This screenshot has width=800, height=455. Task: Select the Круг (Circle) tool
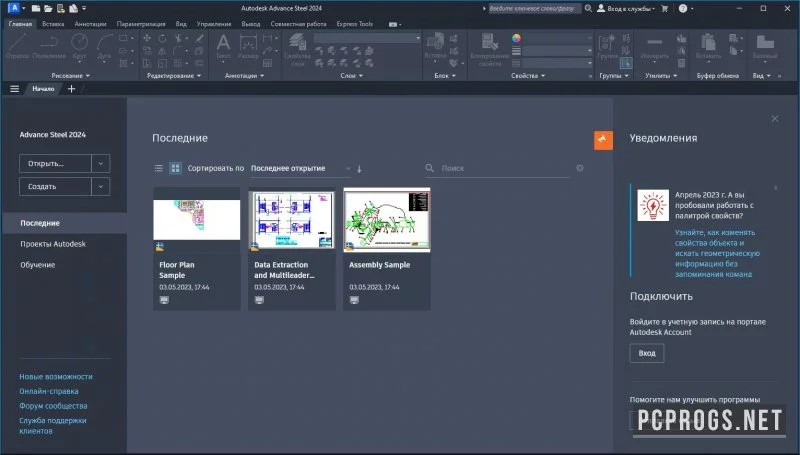[x=80, y=47]
